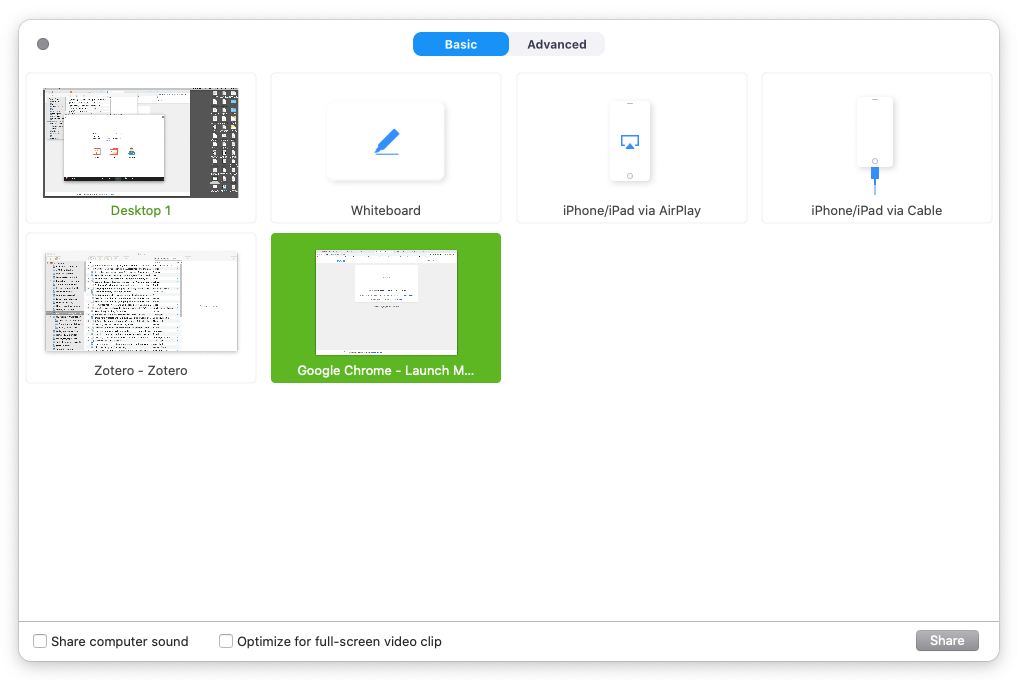The image size is (1021, 680).
Task: Click the Share button
Action: [947, 640]
